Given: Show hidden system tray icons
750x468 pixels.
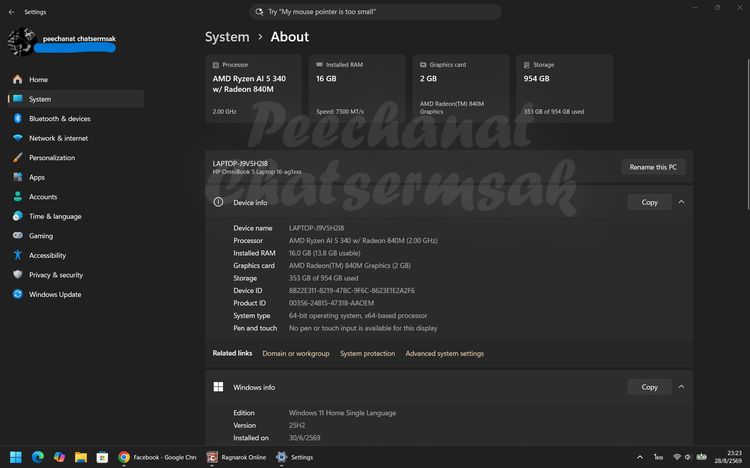Looking at the screenshot, I should click(x=640, y=457).
